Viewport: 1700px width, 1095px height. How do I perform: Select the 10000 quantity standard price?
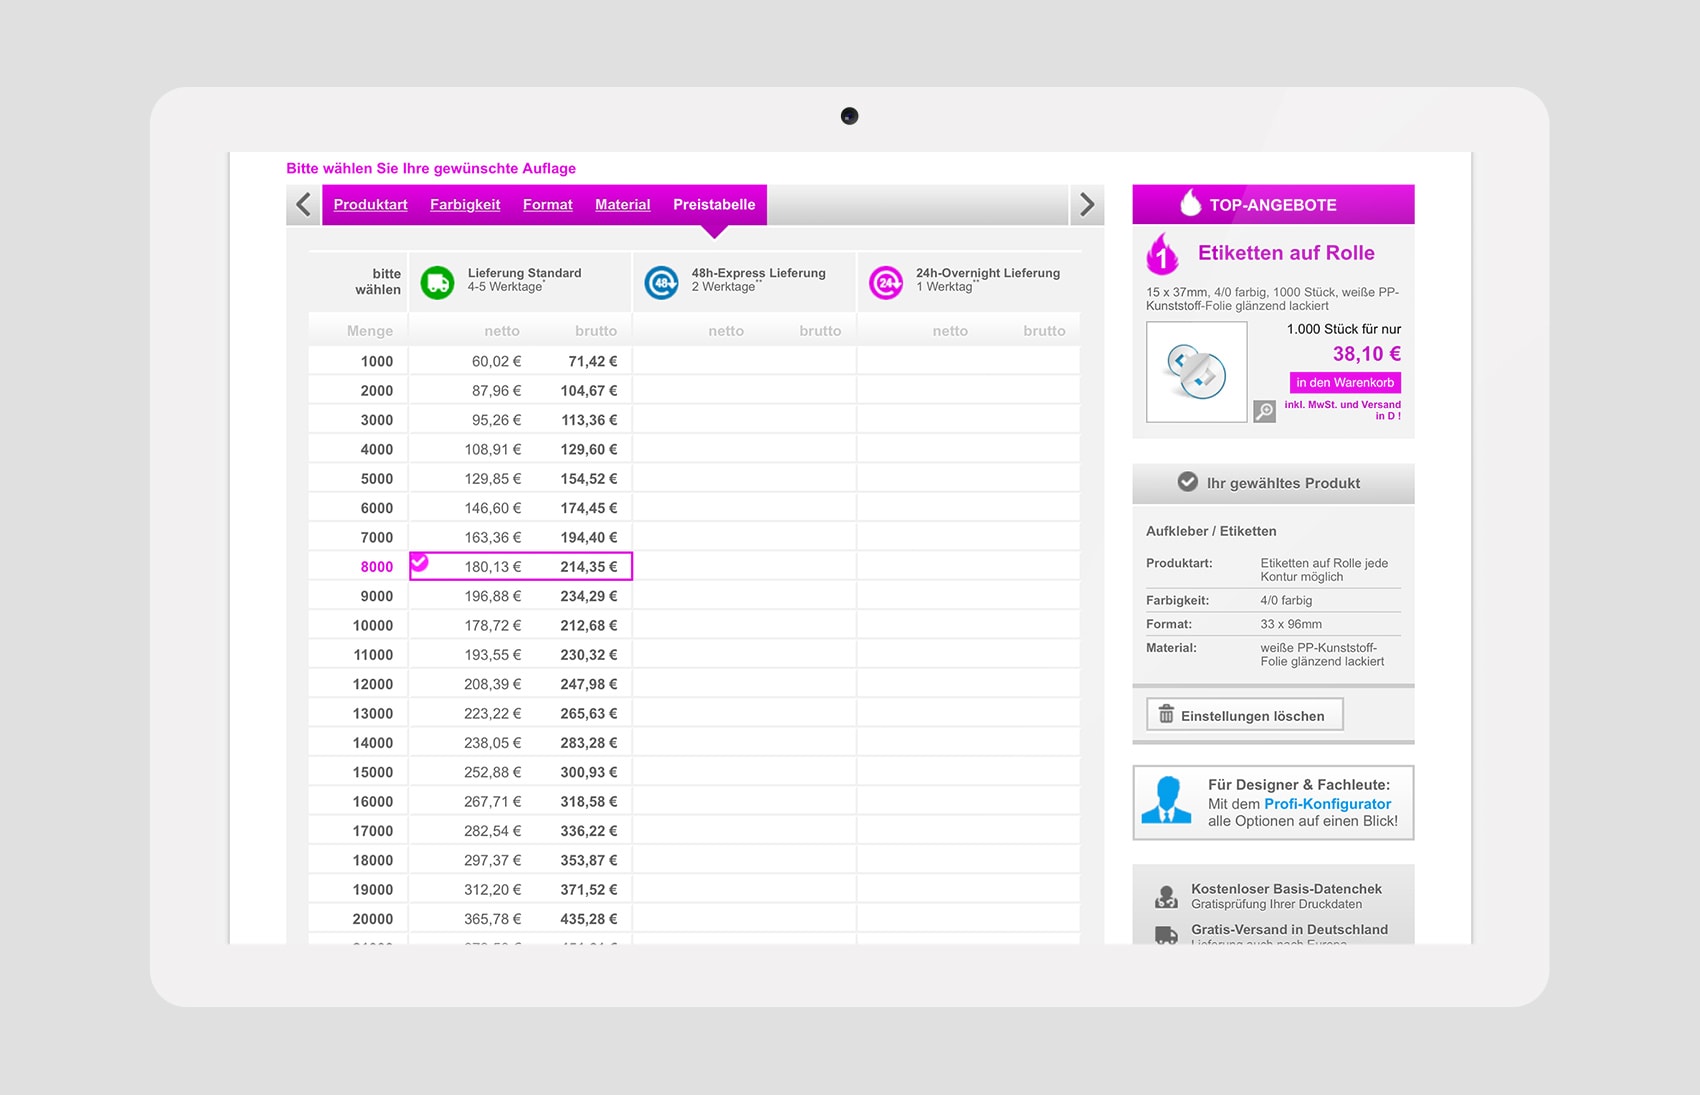[x=520, y=626]
